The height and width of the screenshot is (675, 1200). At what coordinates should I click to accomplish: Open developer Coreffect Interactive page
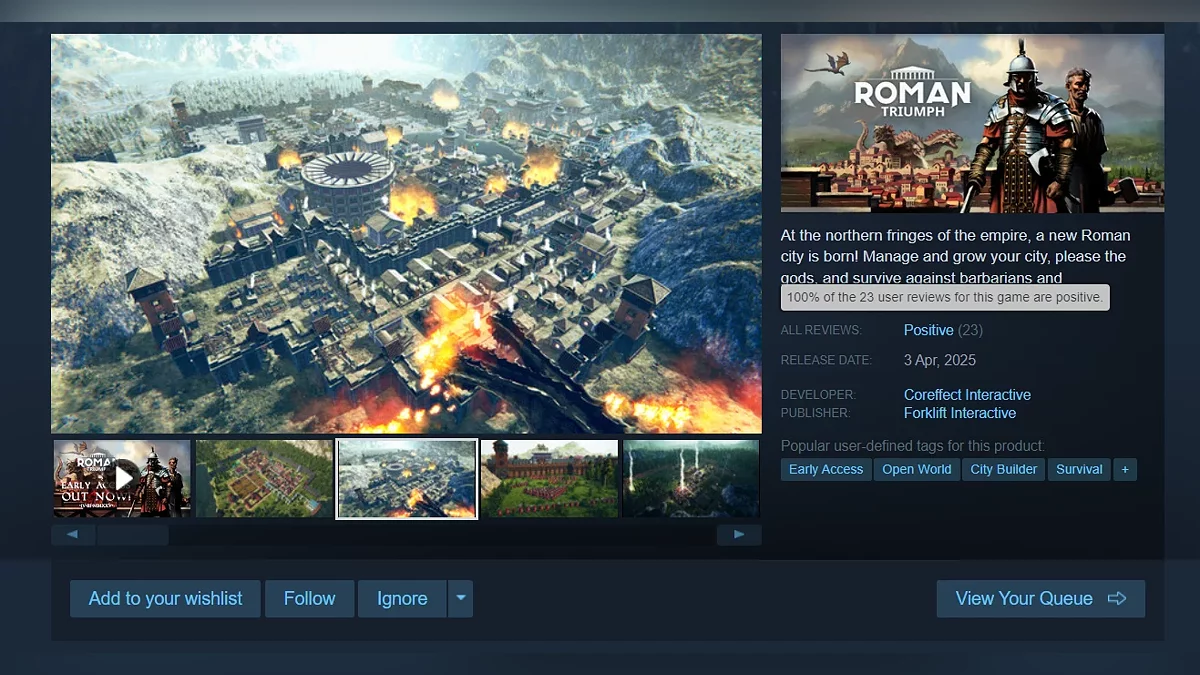point(966,395)
